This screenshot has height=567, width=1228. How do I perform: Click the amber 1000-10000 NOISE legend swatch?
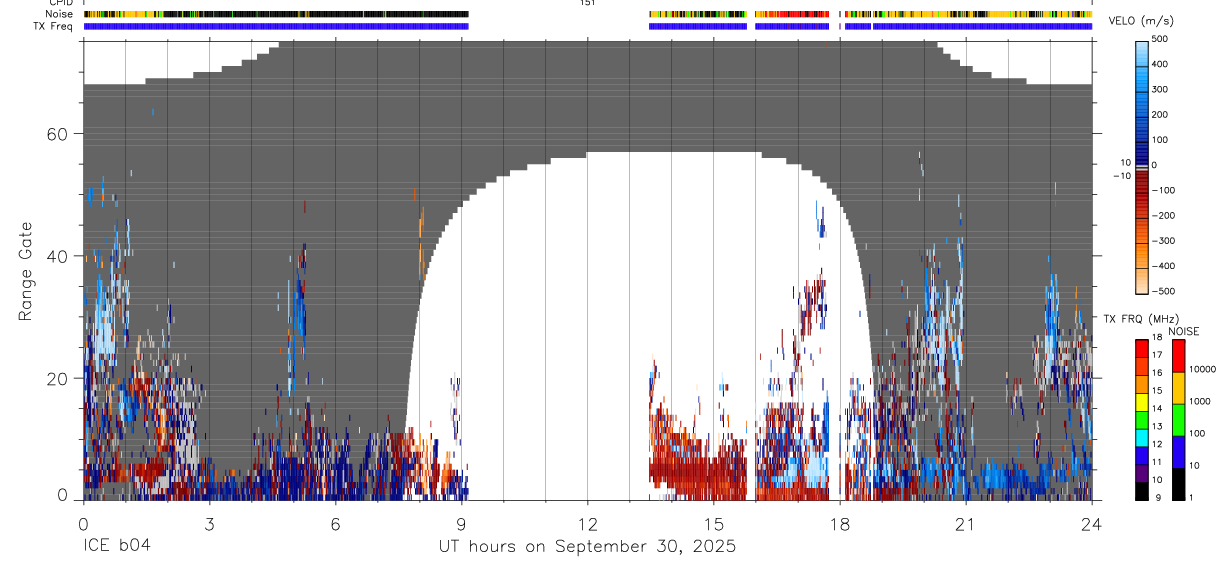click(x=1178, y=388)
